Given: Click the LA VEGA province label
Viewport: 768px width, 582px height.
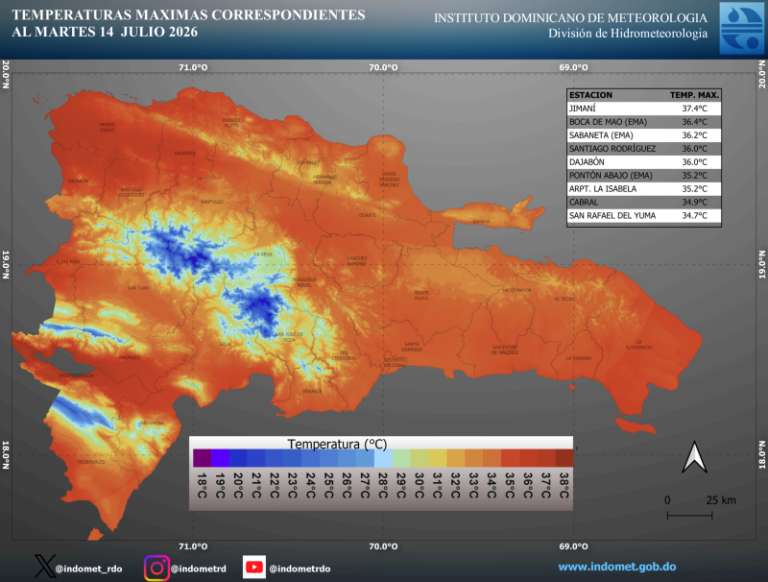Looking at the screenshot, I should coord(263,254).
